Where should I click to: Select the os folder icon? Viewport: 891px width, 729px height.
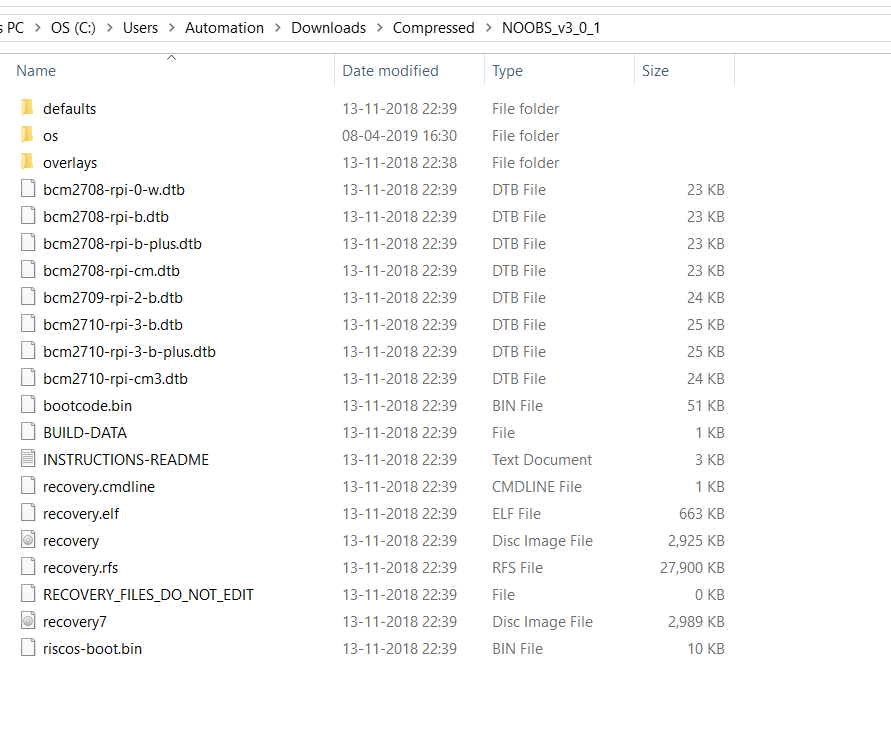pyautogui.click(x=27, y=135)
